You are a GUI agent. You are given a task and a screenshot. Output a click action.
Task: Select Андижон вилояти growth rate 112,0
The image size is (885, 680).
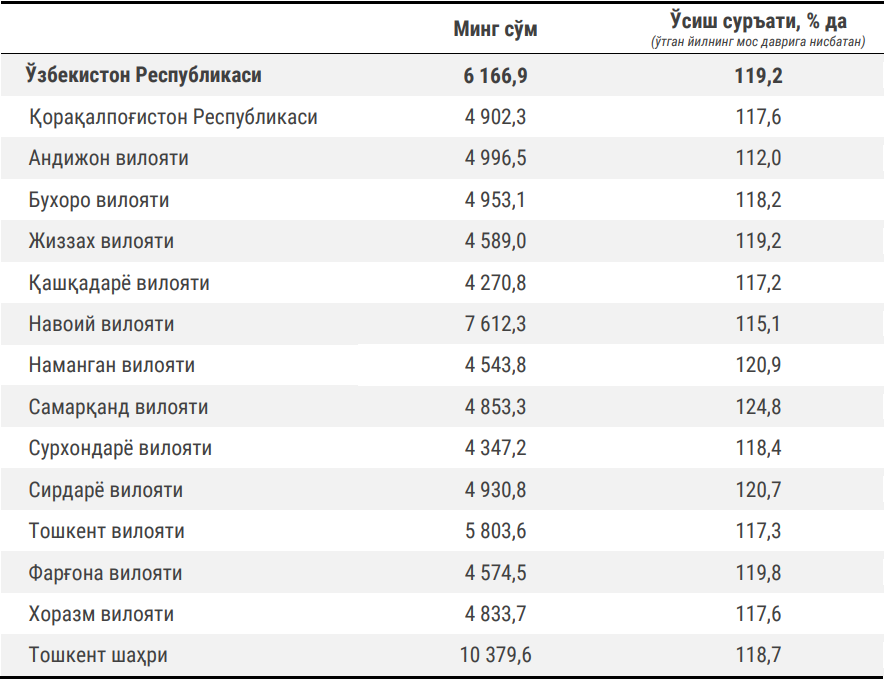pos(758,158)
